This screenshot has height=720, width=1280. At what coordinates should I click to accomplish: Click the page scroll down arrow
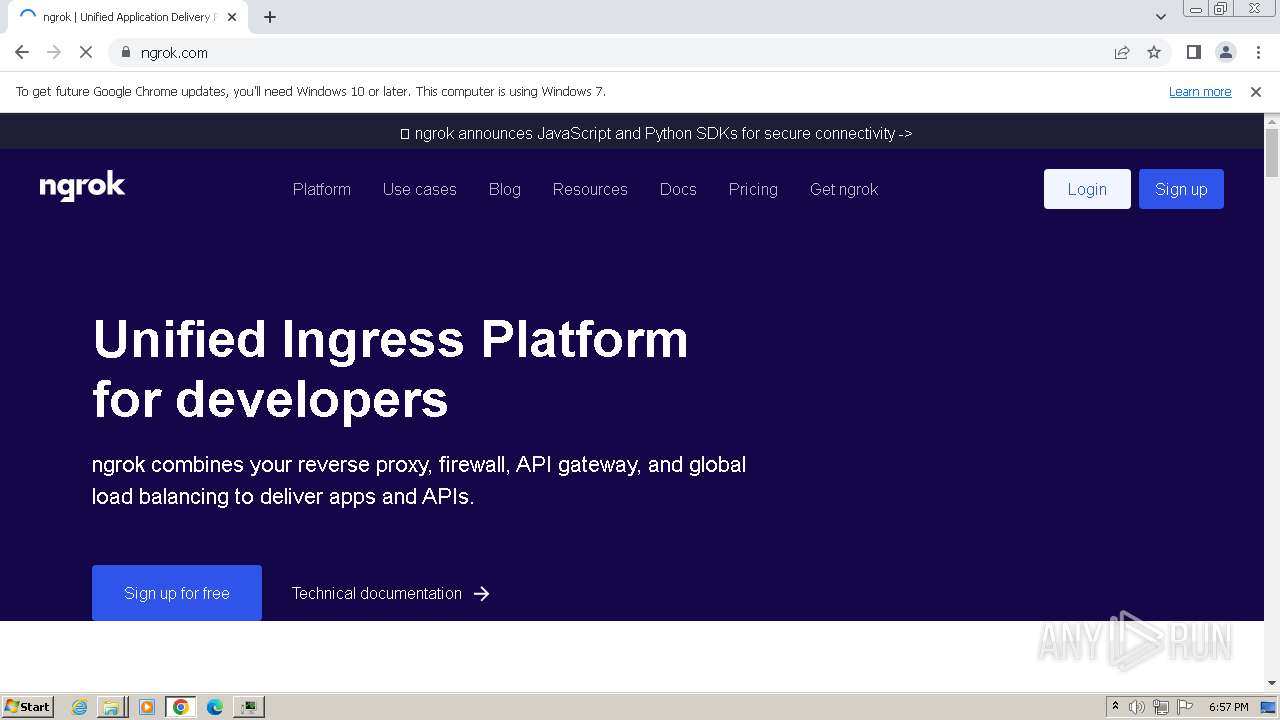point(1272,683)
